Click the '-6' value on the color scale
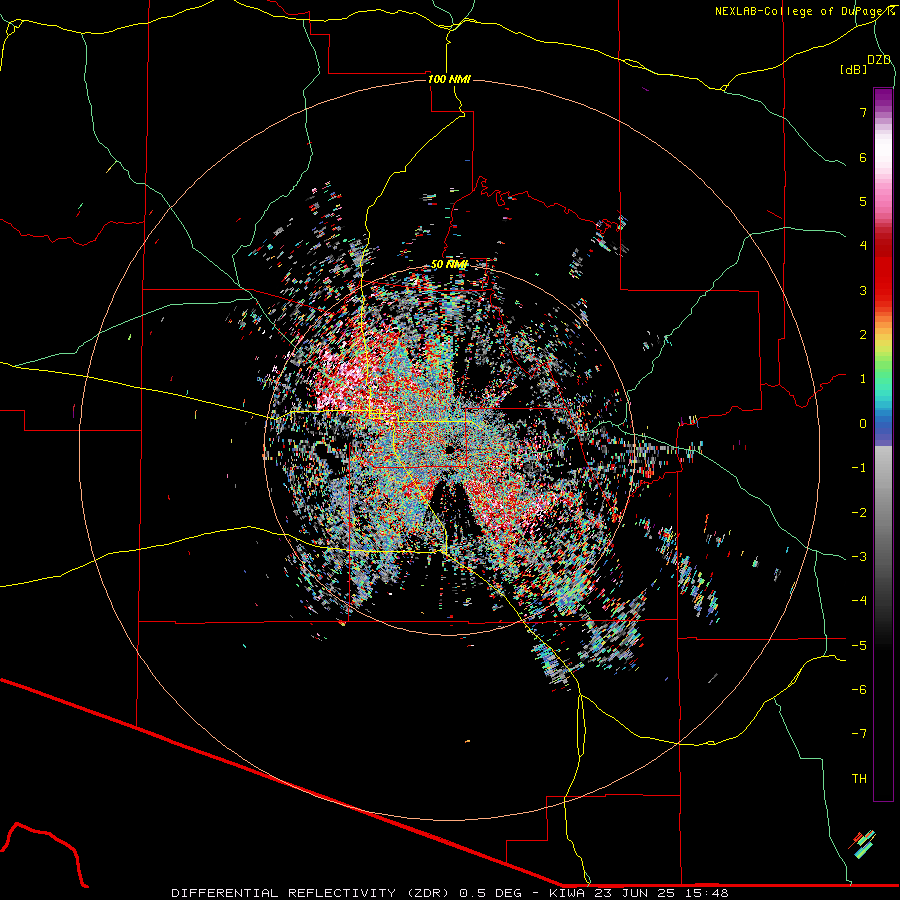This screenshot has width=900, height=900. point(859,690)
